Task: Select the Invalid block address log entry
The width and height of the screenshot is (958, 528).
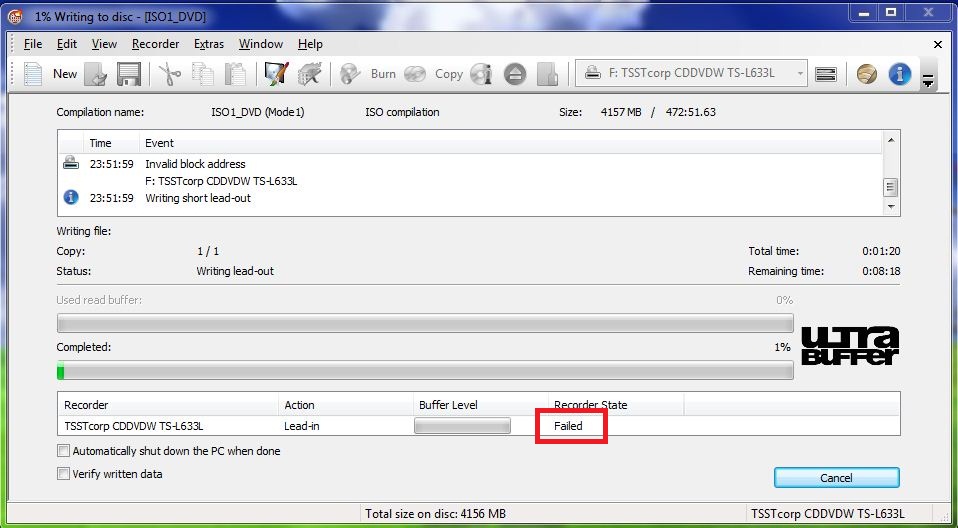Action: [195, 164]
